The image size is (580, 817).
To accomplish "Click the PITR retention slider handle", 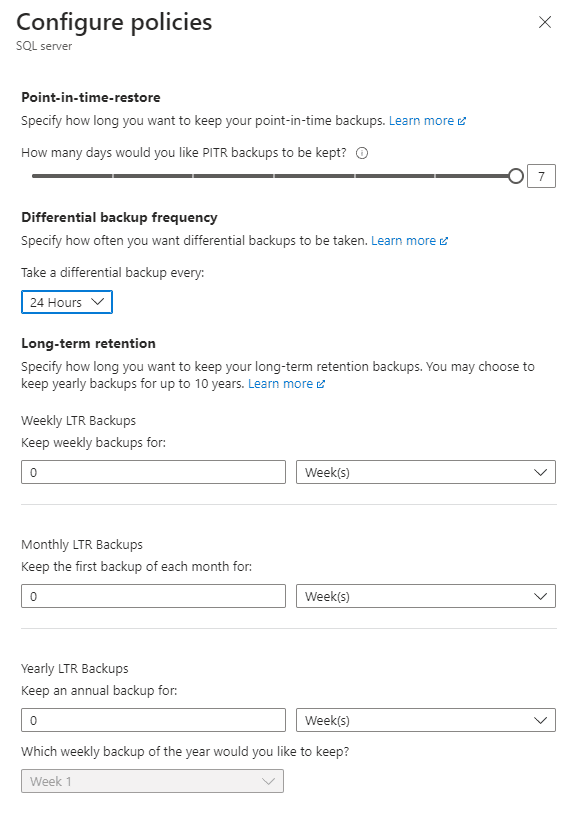I will coord(515,176).
